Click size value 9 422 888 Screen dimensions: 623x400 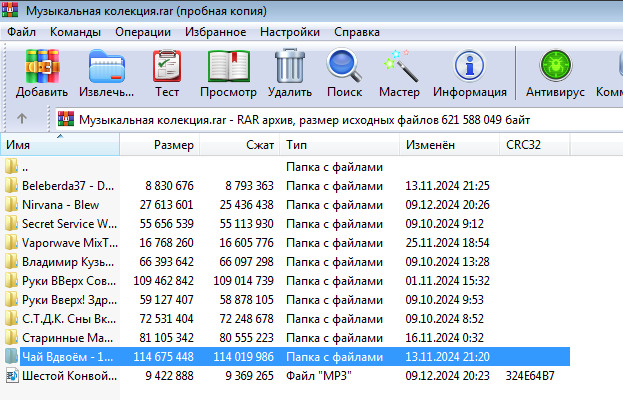click(x=169, y=375)
